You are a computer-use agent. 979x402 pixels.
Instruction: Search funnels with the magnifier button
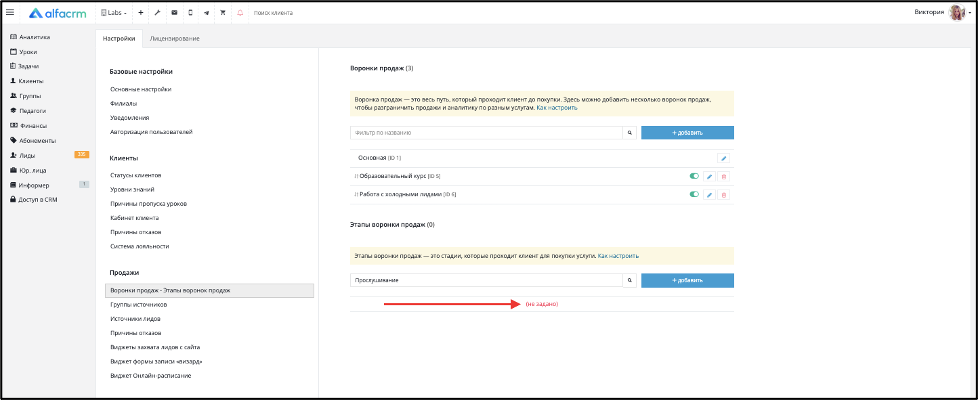pyautogui.click(x=630, y=133)
